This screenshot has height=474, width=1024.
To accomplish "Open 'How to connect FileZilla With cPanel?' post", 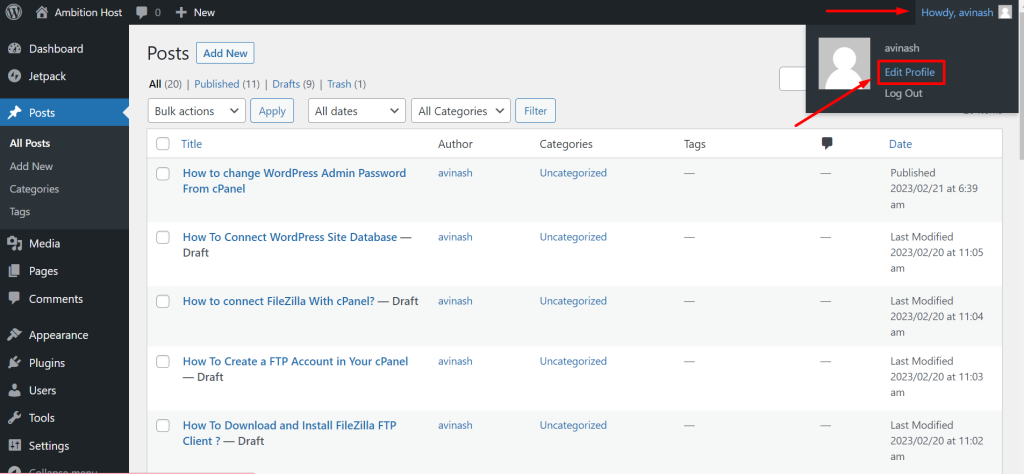I will [279, 301].
